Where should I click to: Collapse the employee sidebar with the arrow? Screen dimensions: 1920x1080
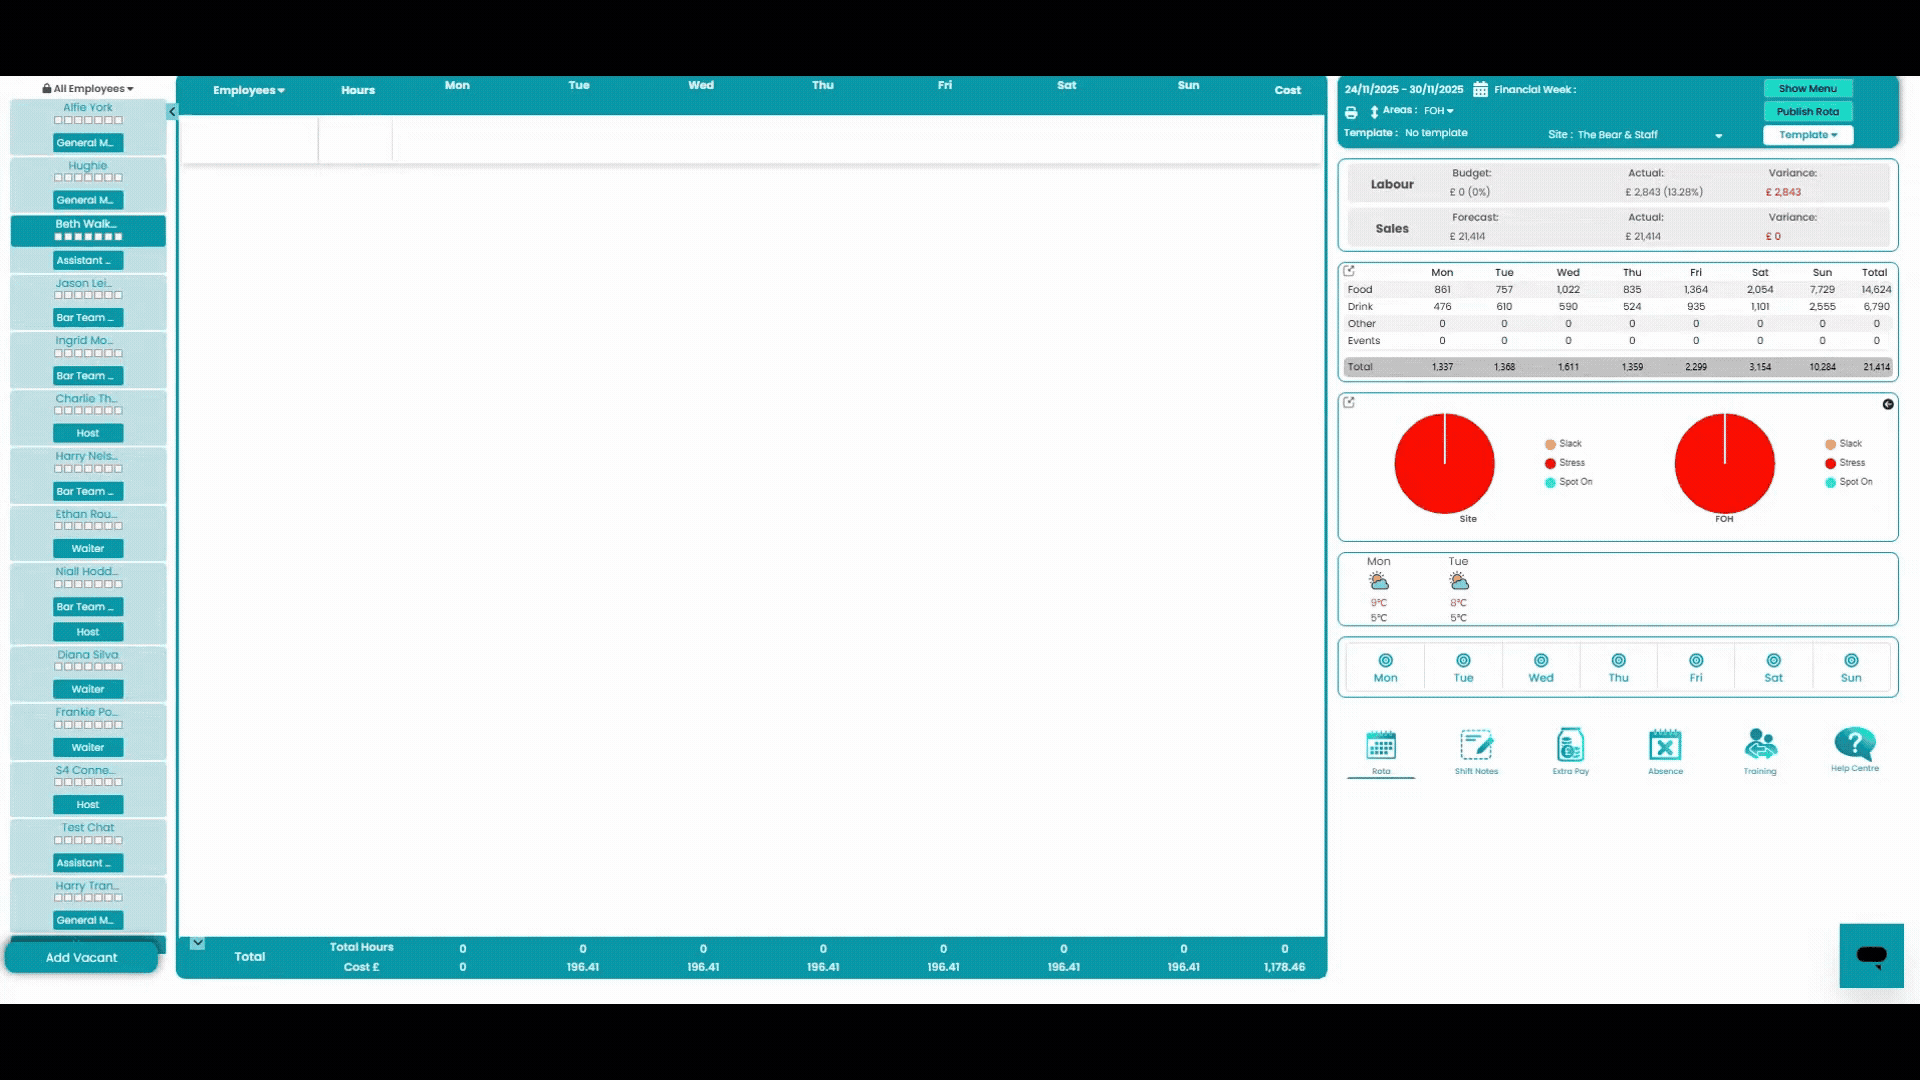click(172, 112)
